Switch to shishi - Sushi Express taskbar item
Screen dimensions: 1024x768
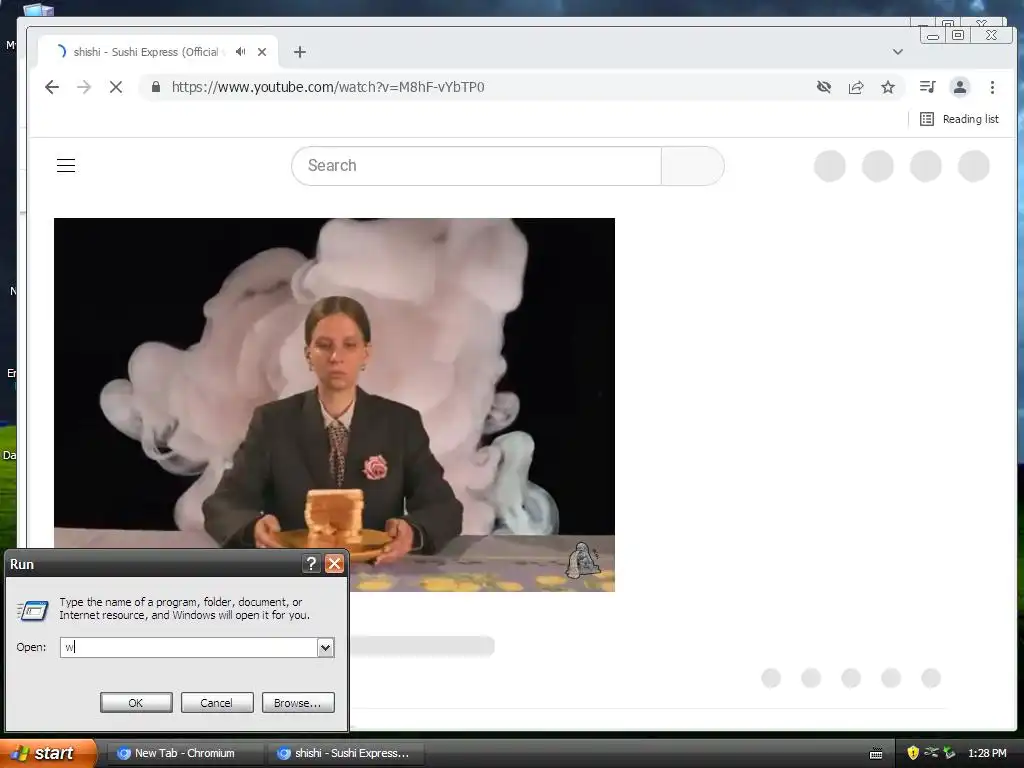[346, 753]
